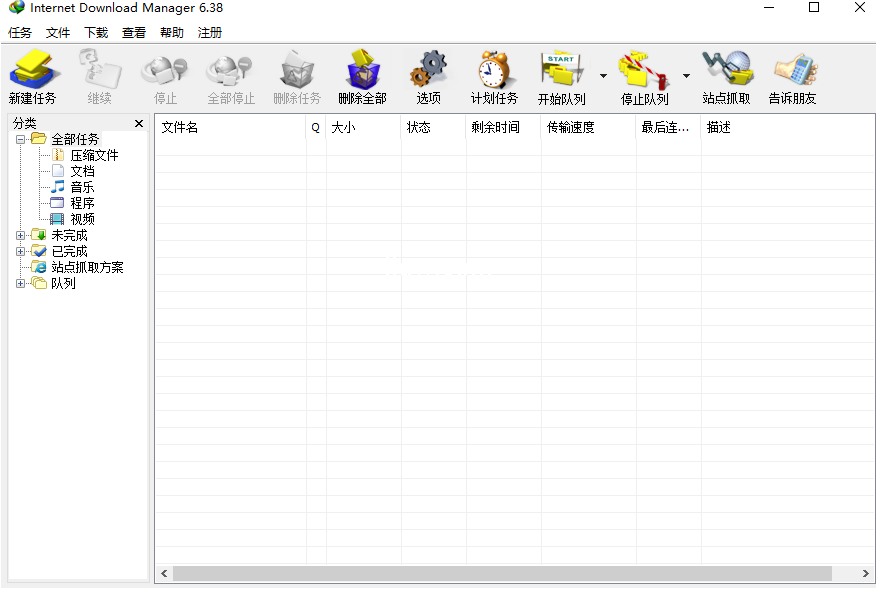Open the 任务 menu
The image size is (876, 589).
tap(20, 32)
